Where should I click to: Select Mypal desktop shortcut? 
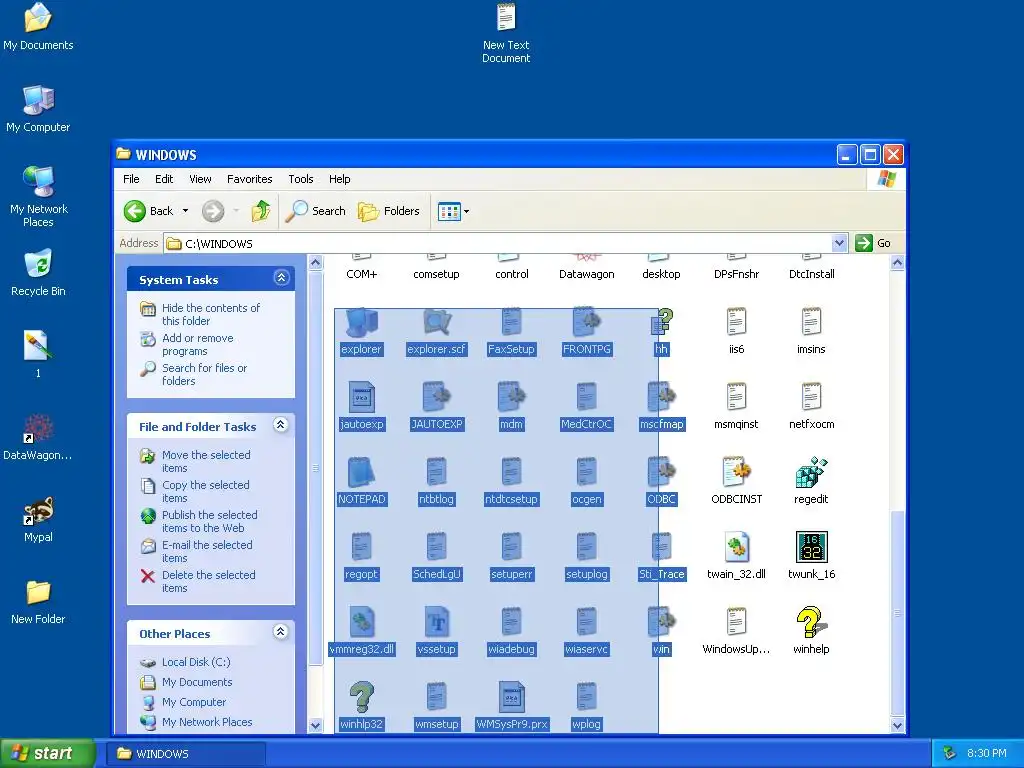(x=38, y=519)
